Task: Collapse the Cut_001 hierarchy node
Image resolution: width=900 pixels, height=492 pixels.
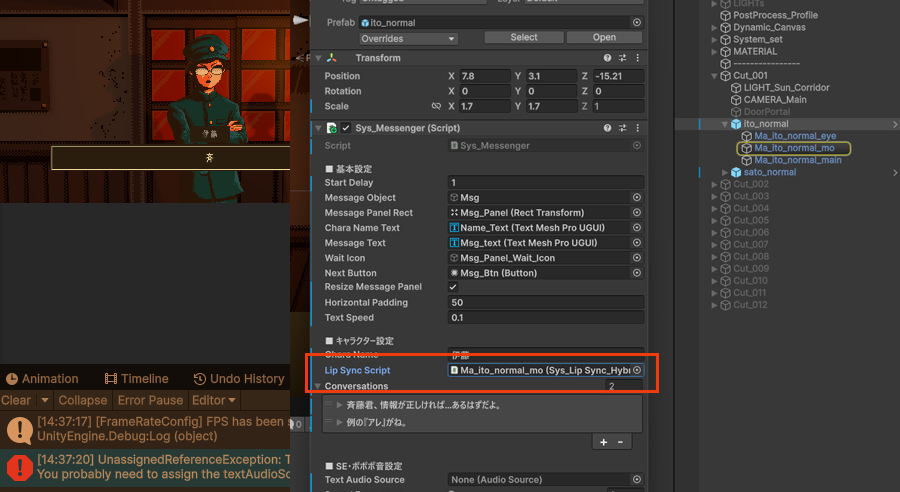Action: 714,76
